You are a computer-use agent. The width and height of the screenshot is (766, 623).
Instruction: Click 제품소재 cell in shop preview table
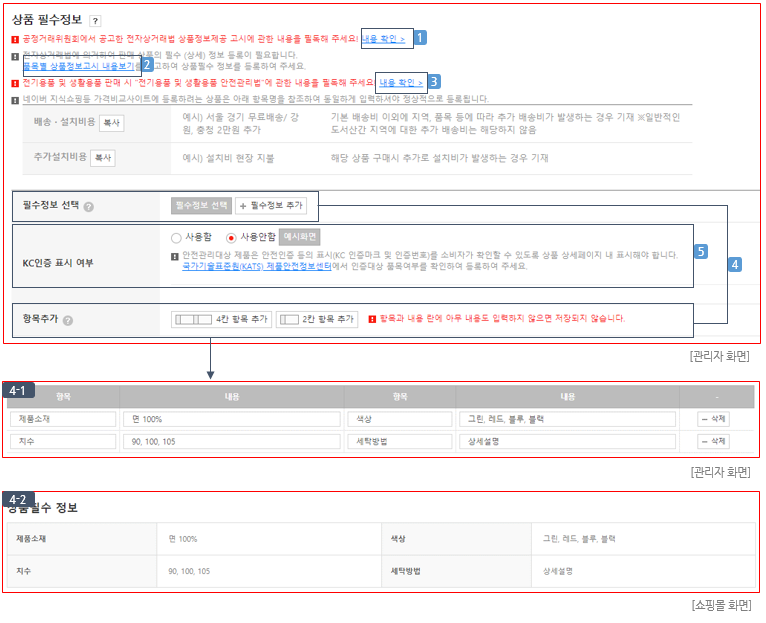coord(82,539)
